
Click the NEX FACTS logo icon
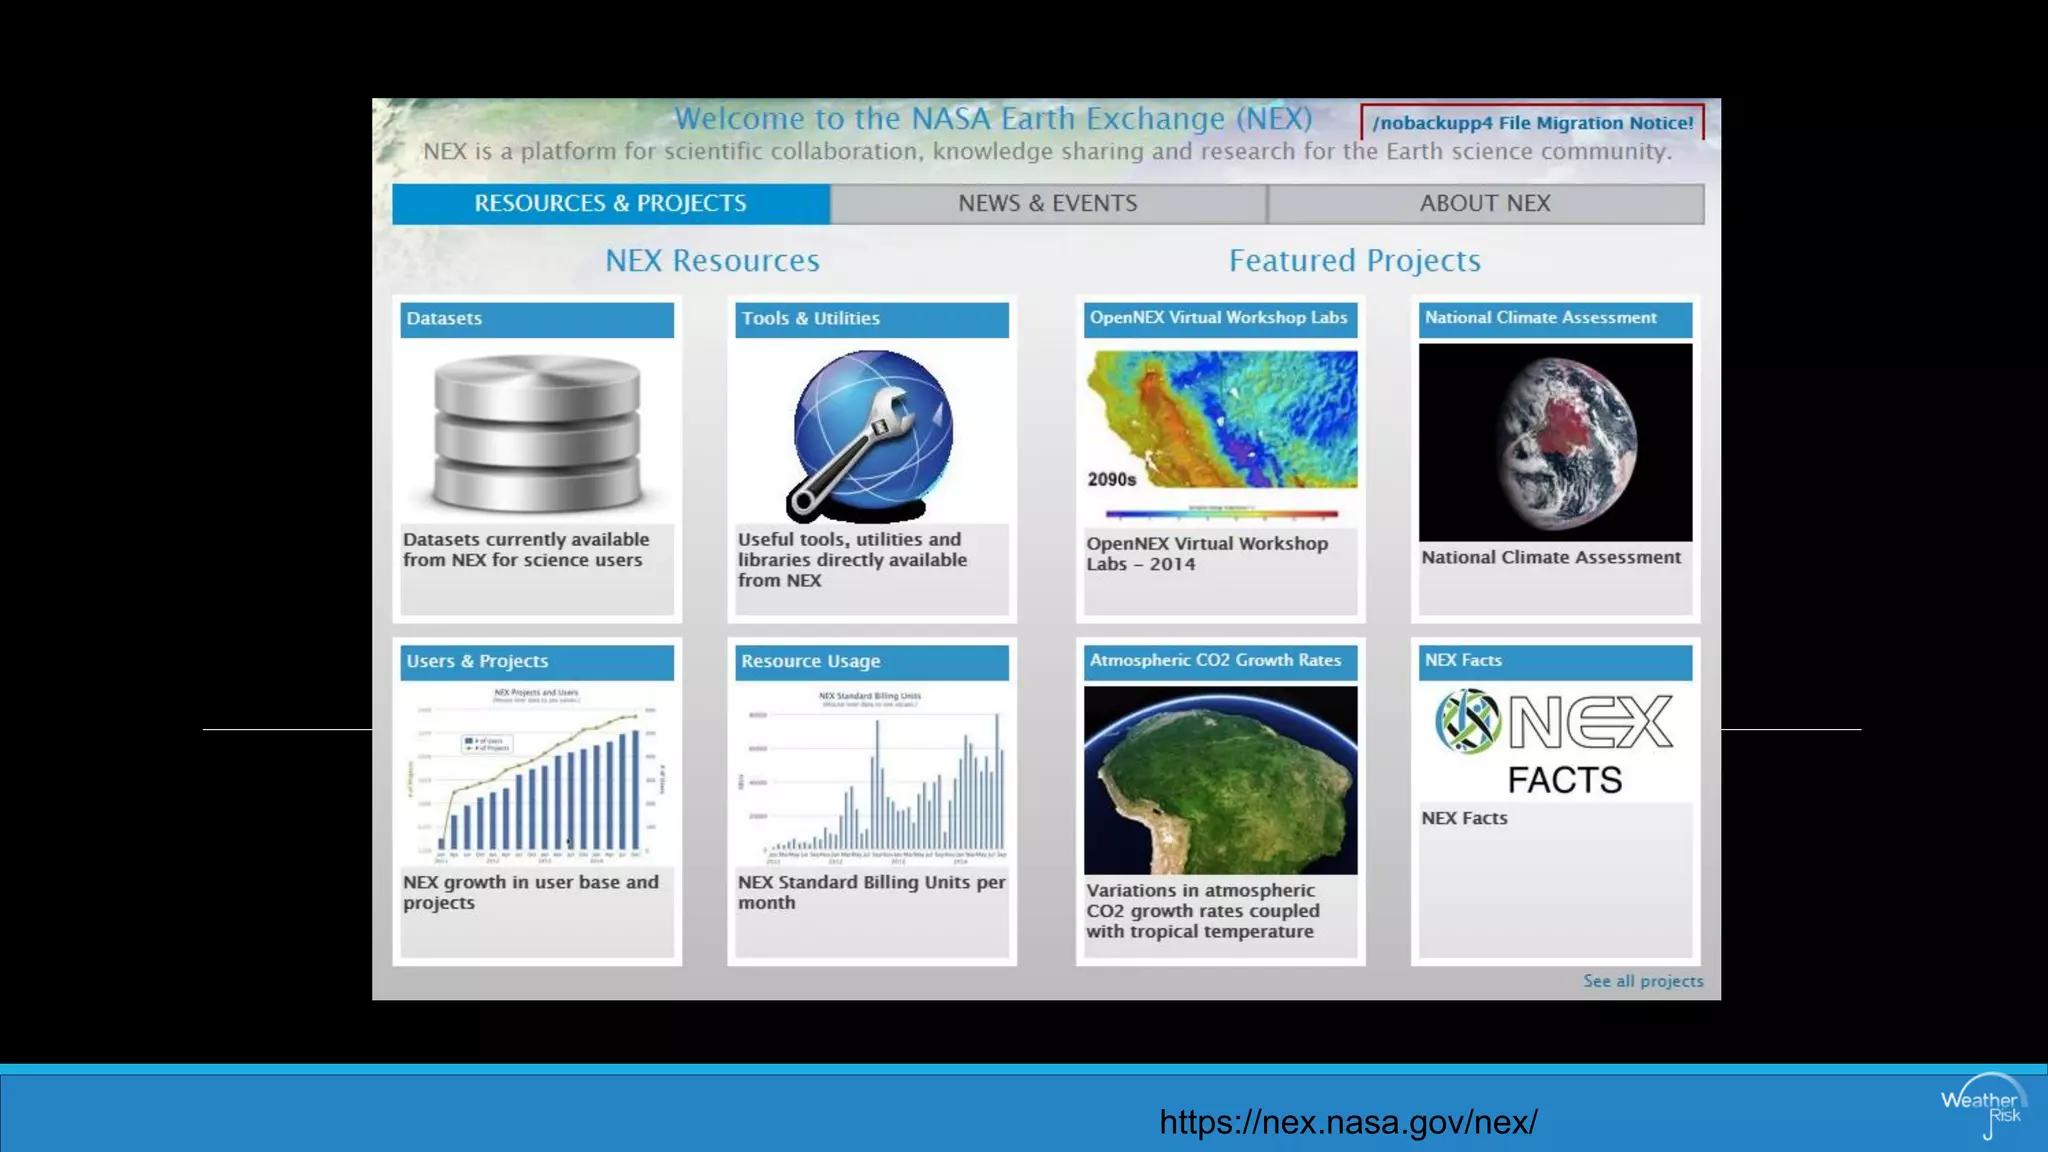(x=1555, y=742)
